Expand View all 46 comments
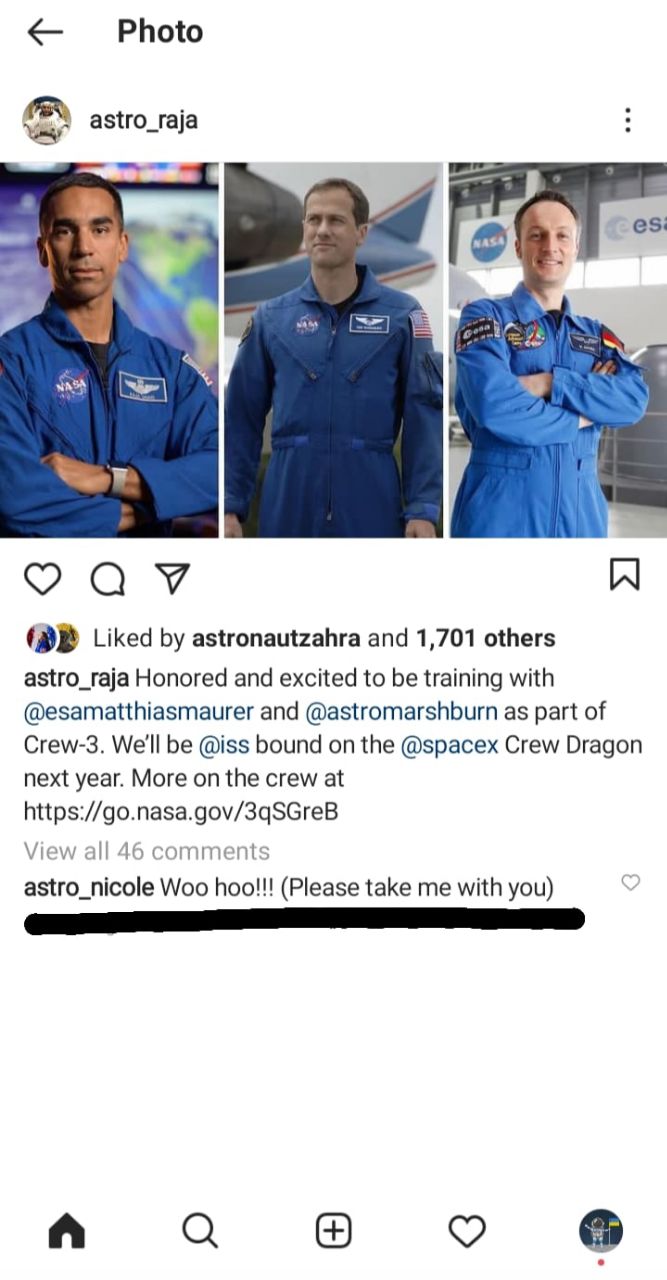The image size is (667, 1280). [147, 851]
